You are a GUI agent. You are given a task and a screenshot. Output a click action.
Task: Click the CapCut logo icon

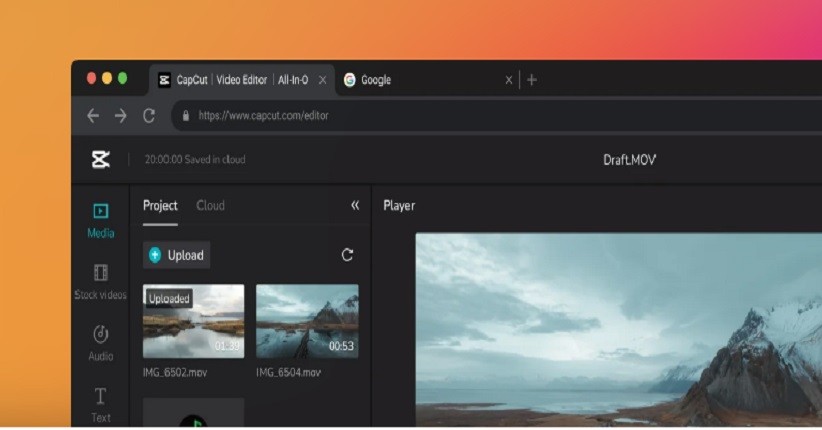pyautogui.click(x=100, y=159)
